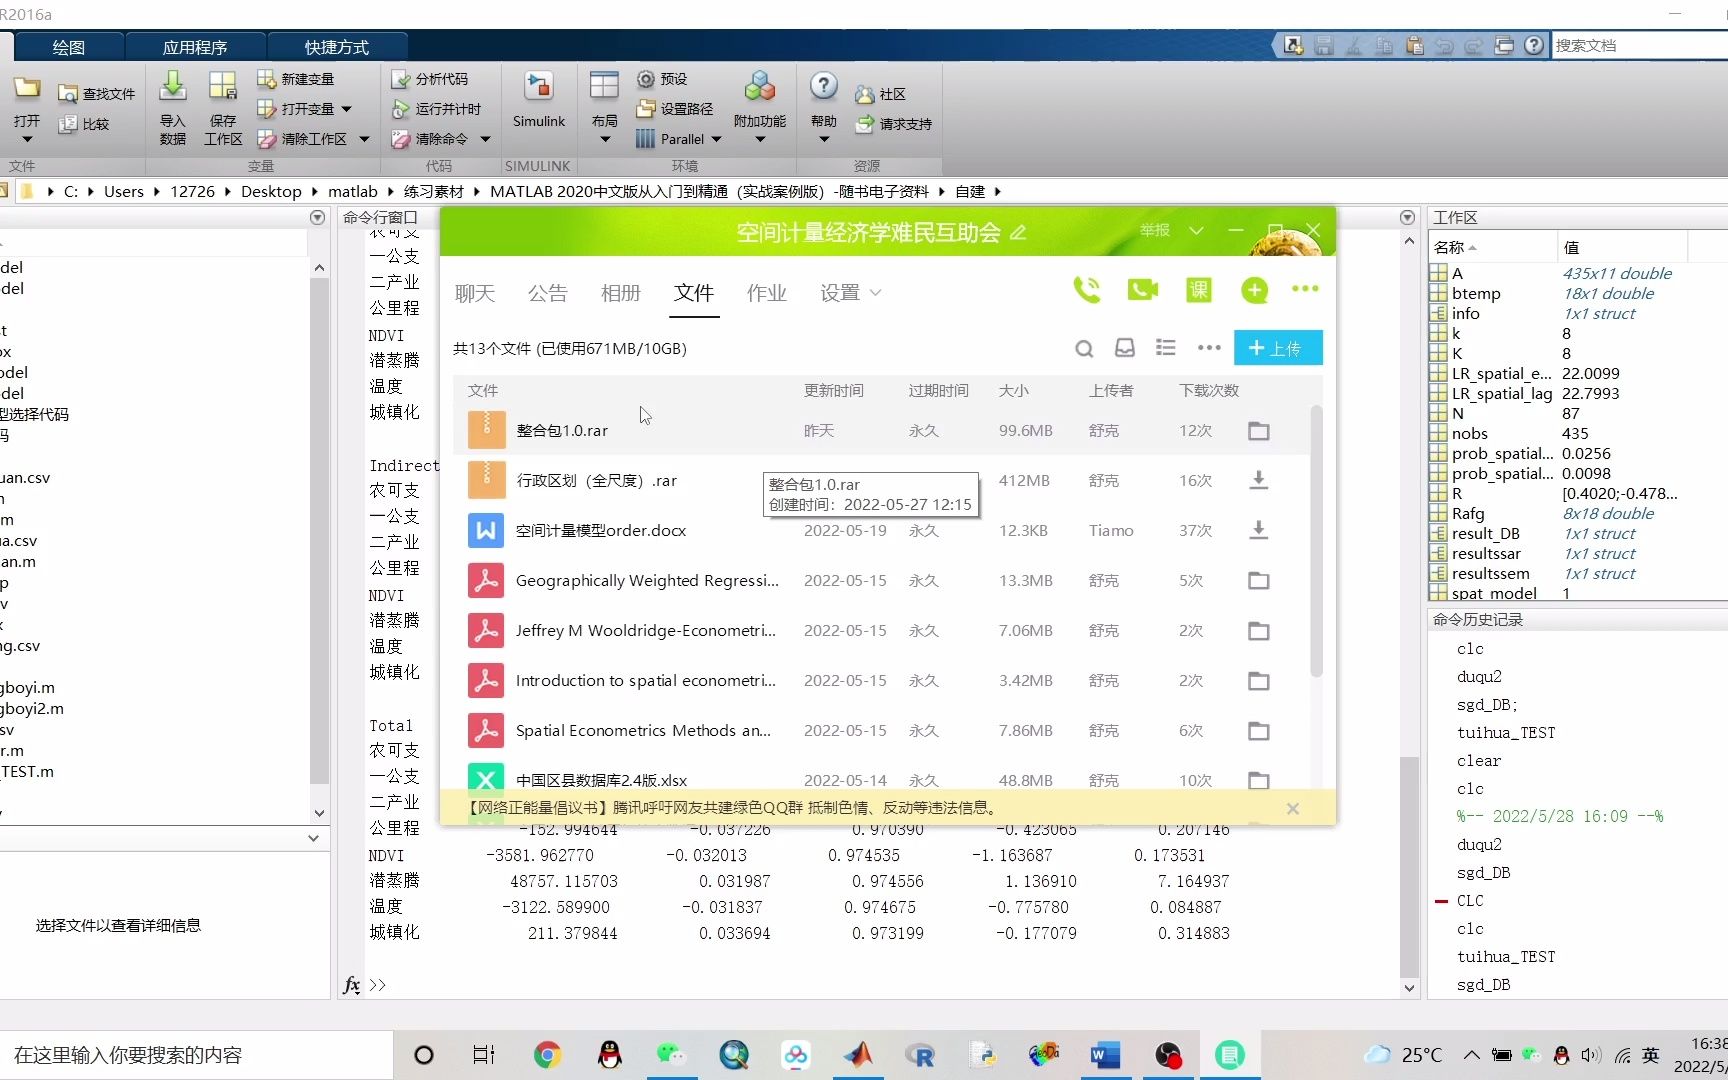Open the file search magnifier in group files
Screen dimensions: 1728x1080
[x=1084, y=348]
